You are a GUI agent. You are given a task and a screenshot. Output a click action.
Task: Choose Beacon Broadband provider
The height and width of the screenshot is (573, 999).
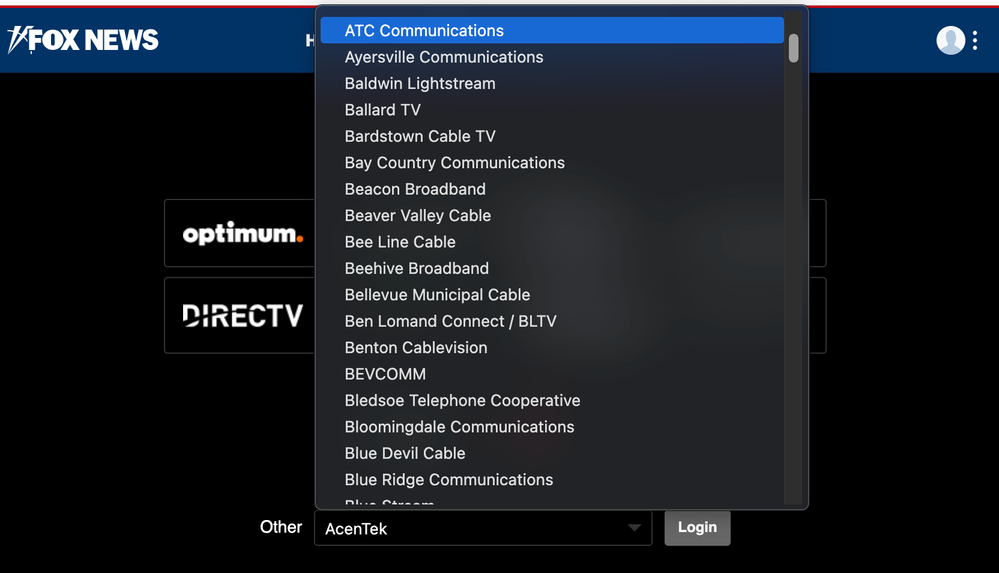tap(415, 189)
